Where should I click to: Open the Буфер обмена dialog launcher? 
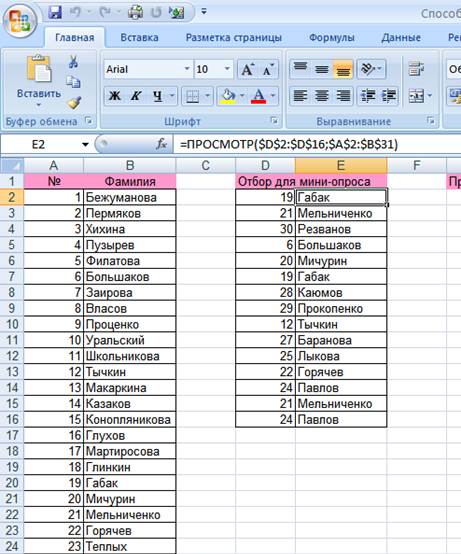click(x=89, y=121)
